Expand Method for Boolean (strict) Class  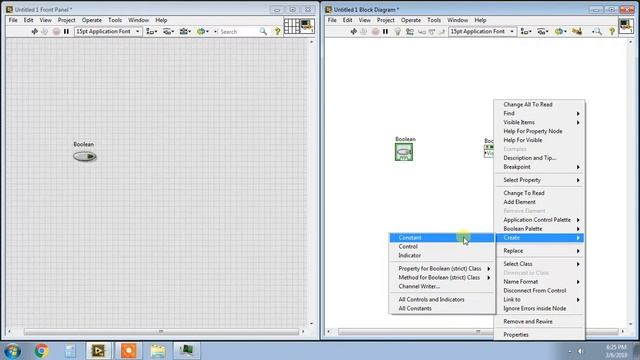tap(442, 278)
